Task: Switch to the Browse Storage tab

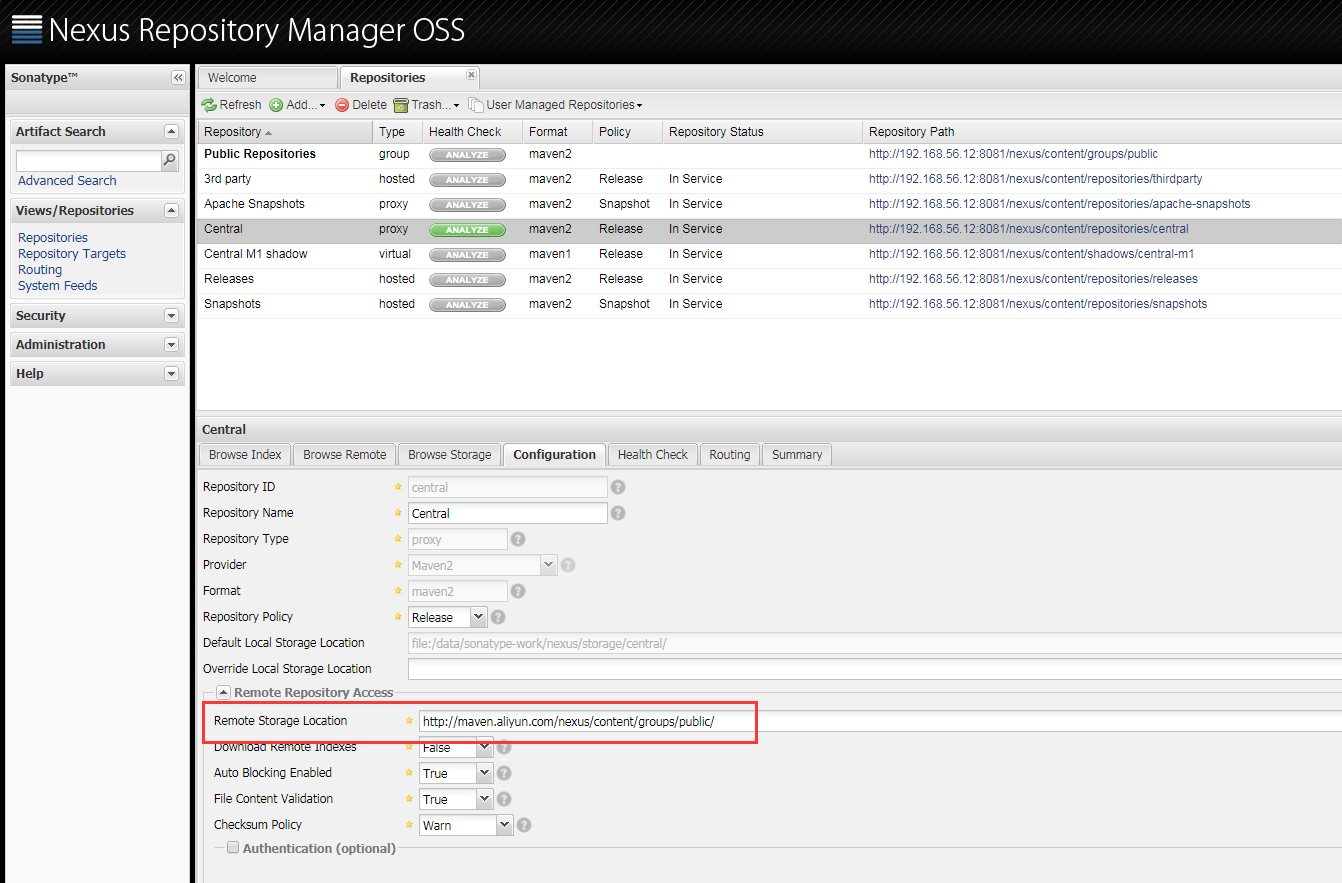Action: 450,455
